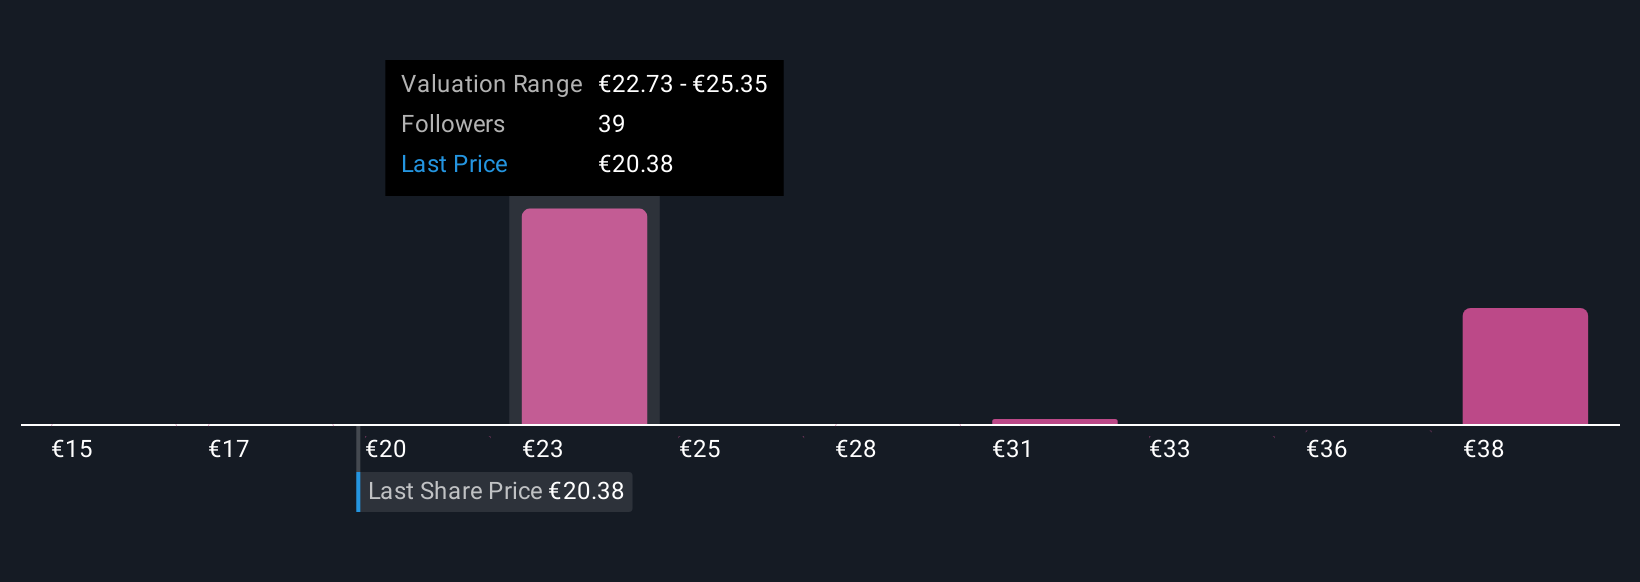1640x582 pixels.
Task: Click the thin flat bar near €31
Action: coord(1054,421)
